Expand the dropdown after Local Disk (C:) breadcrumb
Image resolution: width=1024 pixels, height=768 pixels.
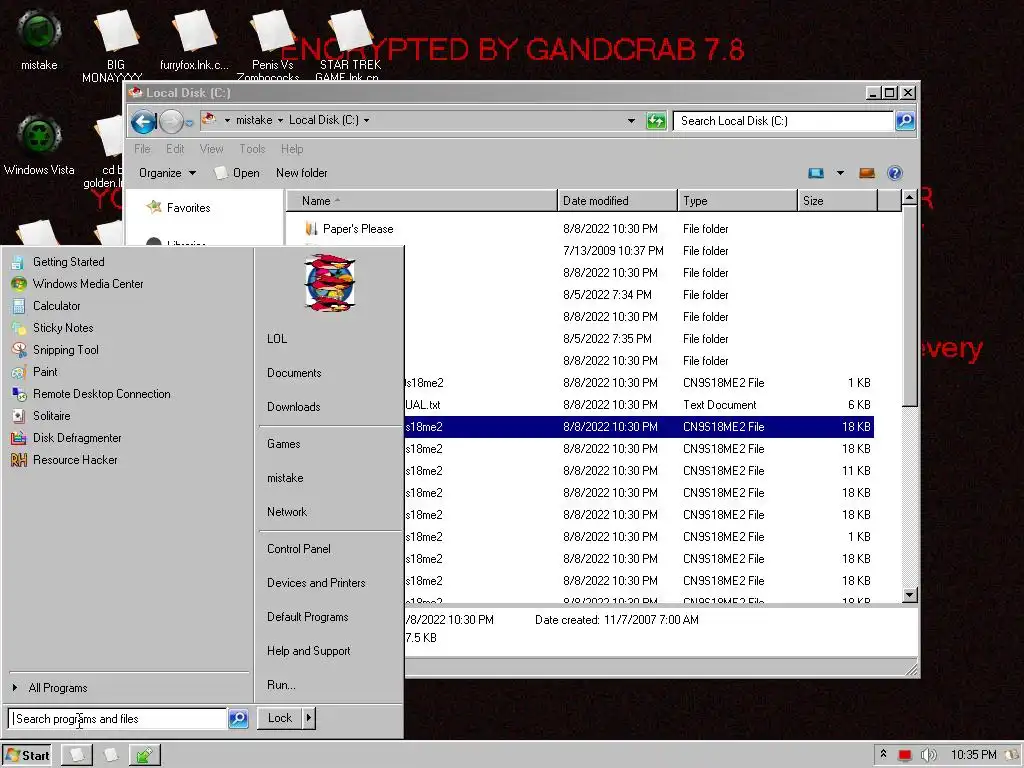click(366, 120)
